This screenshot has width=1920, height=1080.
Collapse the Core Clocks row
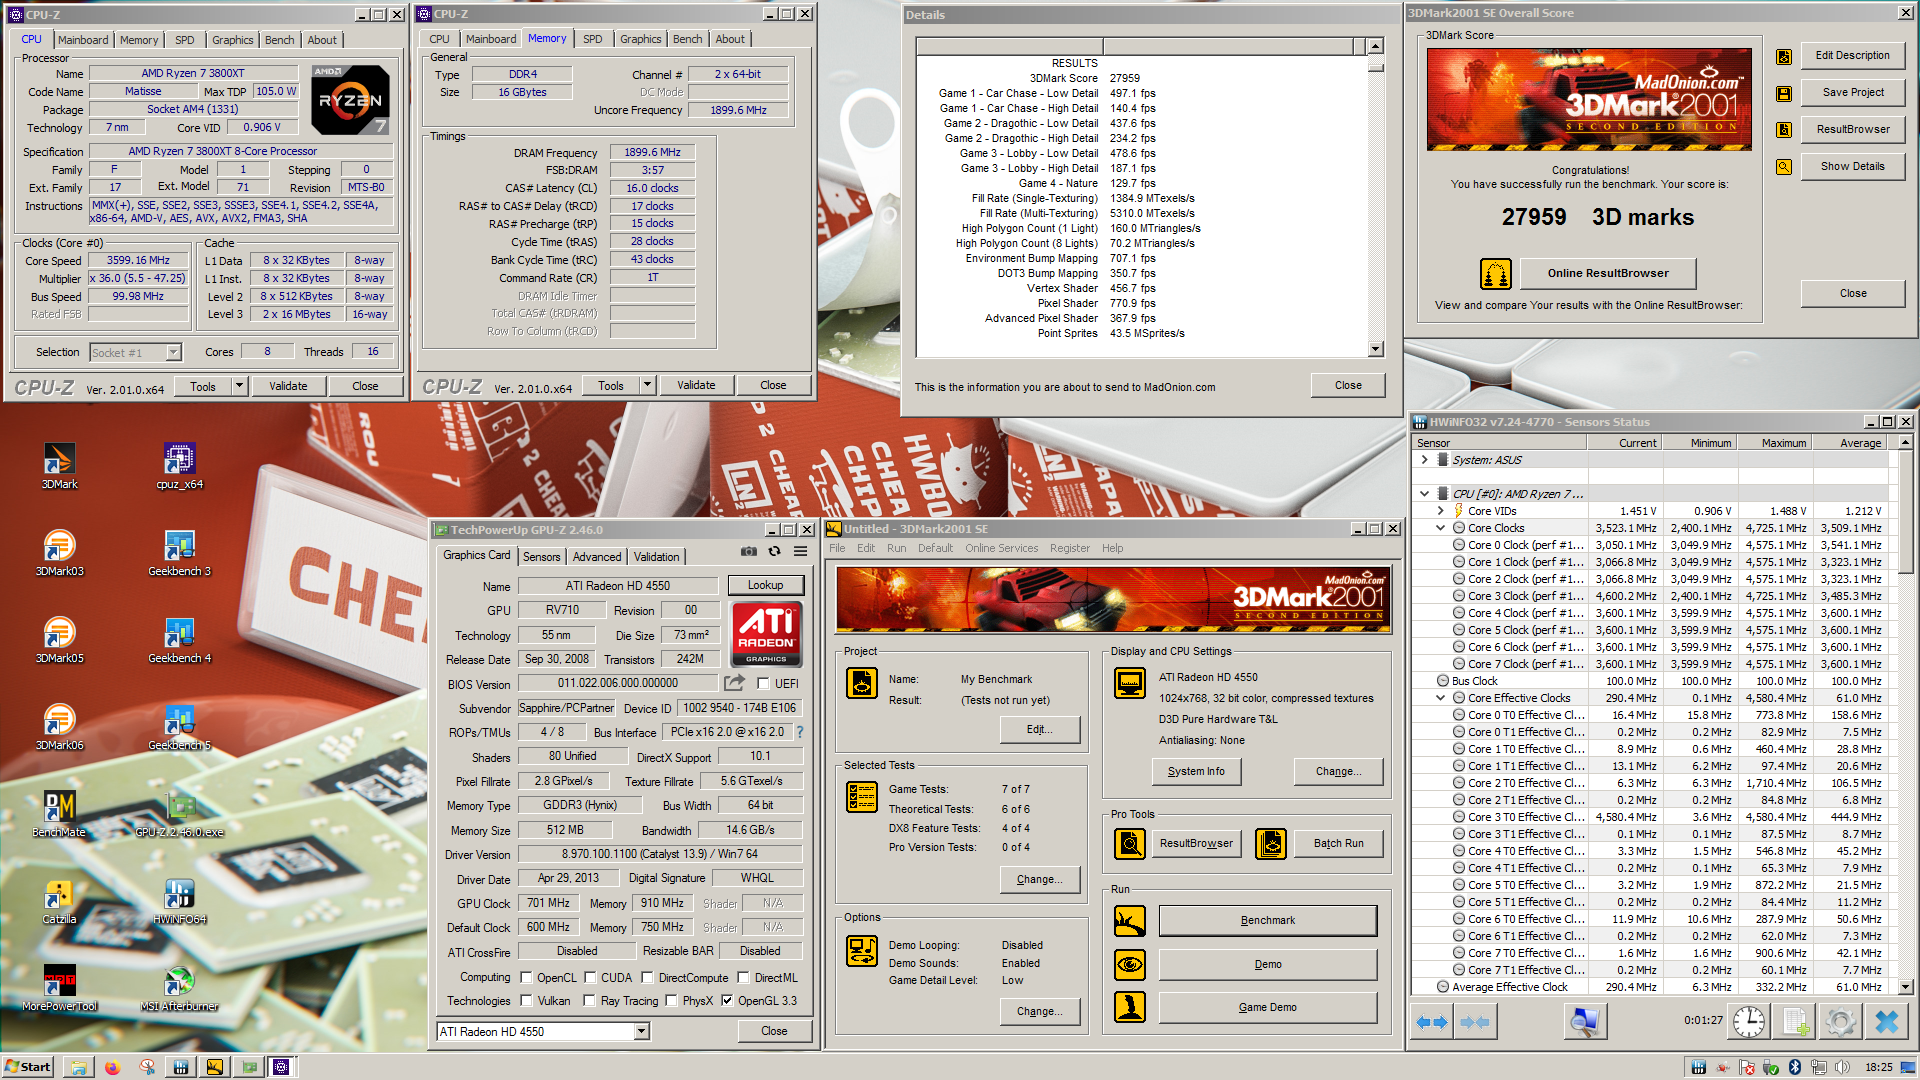click(1441, 528)
